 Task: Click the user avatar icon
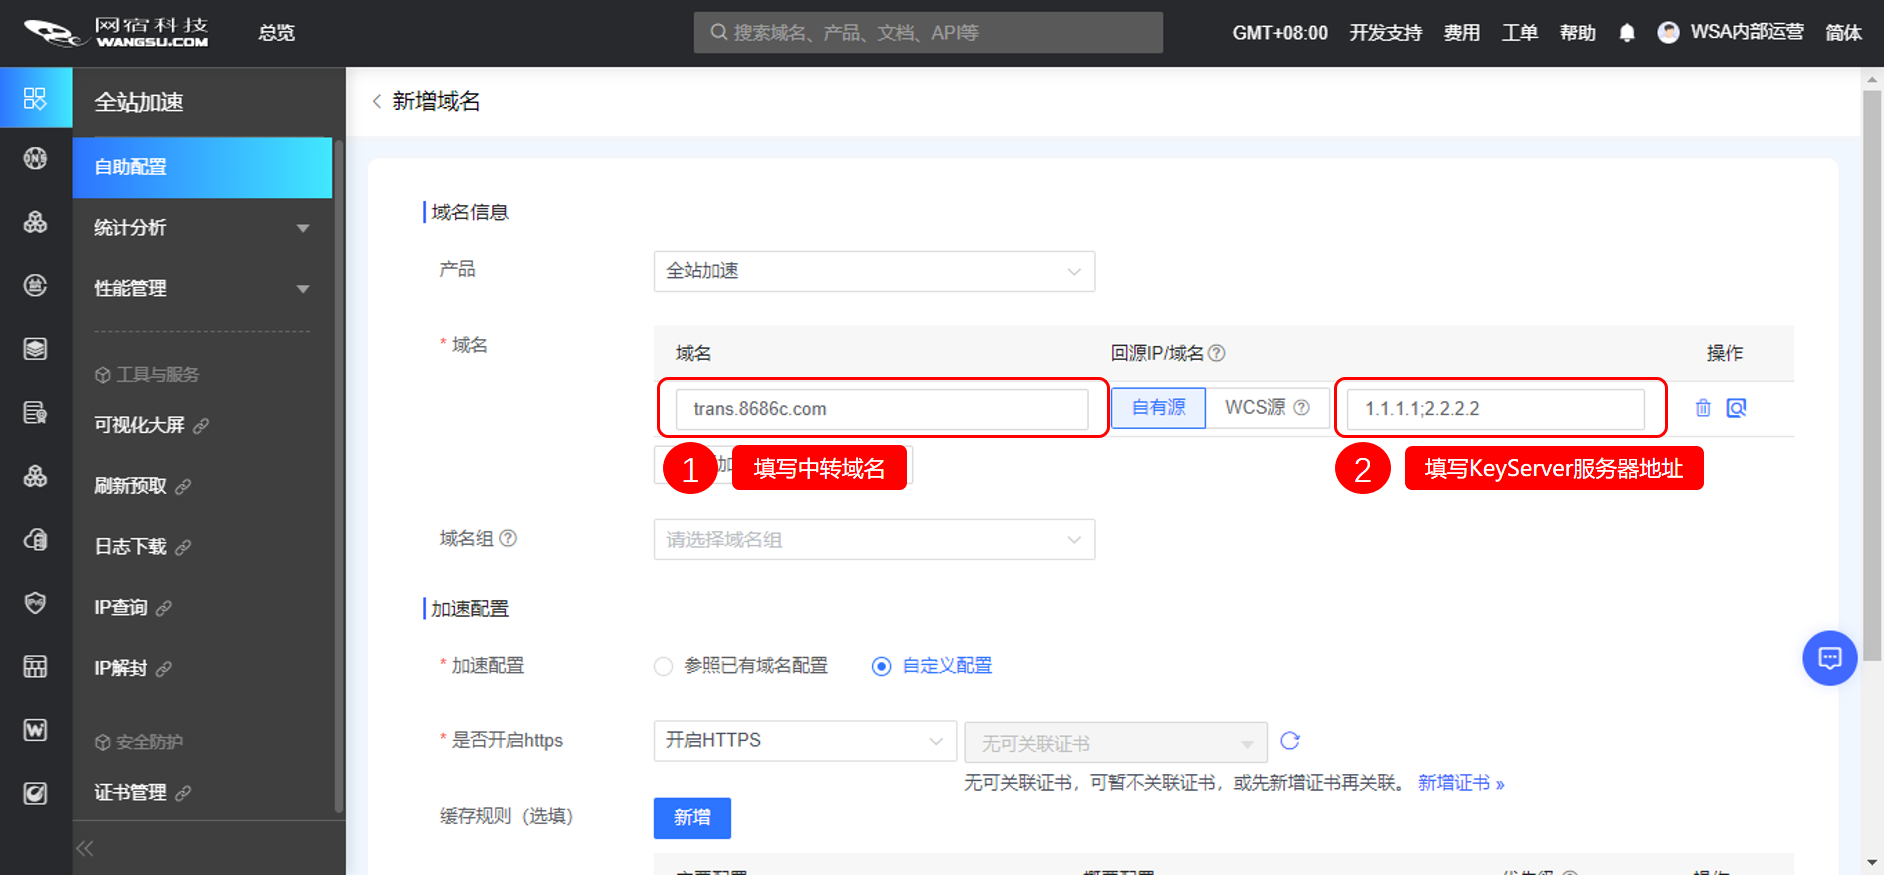1668,33
